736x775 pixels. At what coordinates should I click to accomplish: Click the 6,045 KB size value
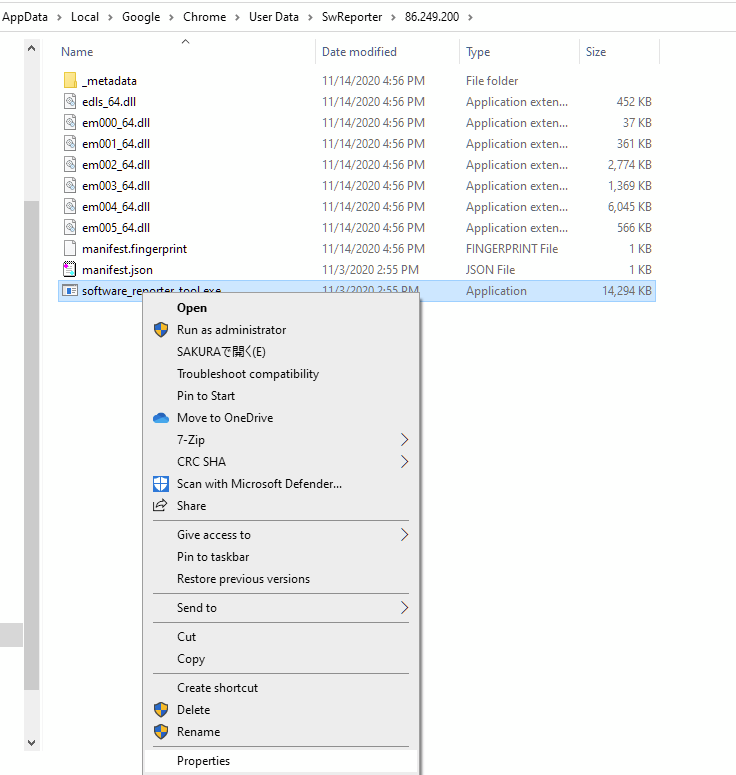tap(630, 207)
